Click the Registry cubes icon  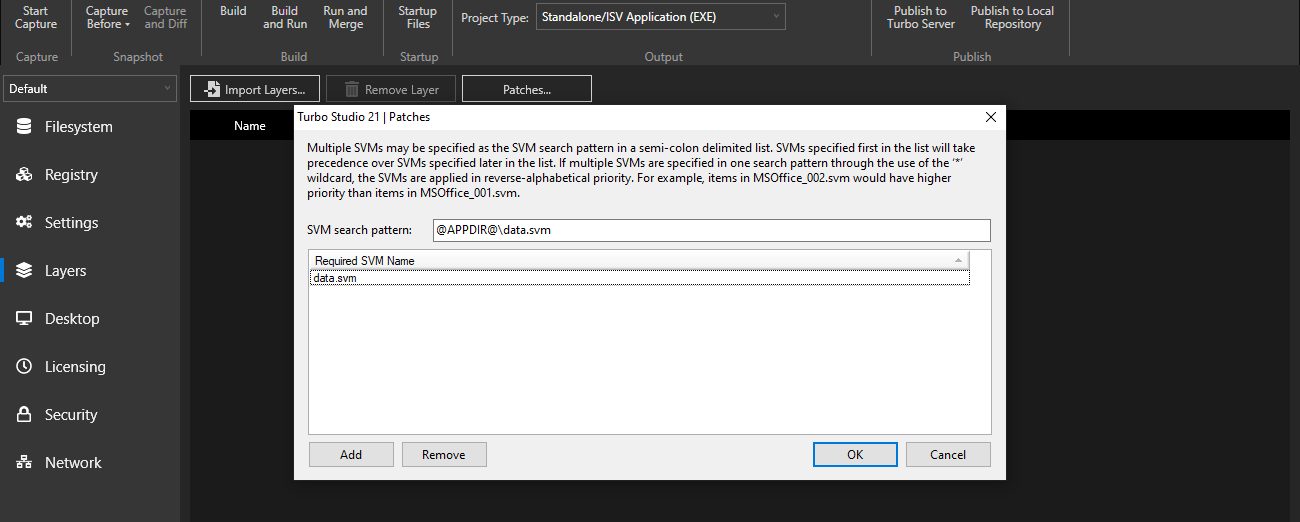(x=25, y=175)
